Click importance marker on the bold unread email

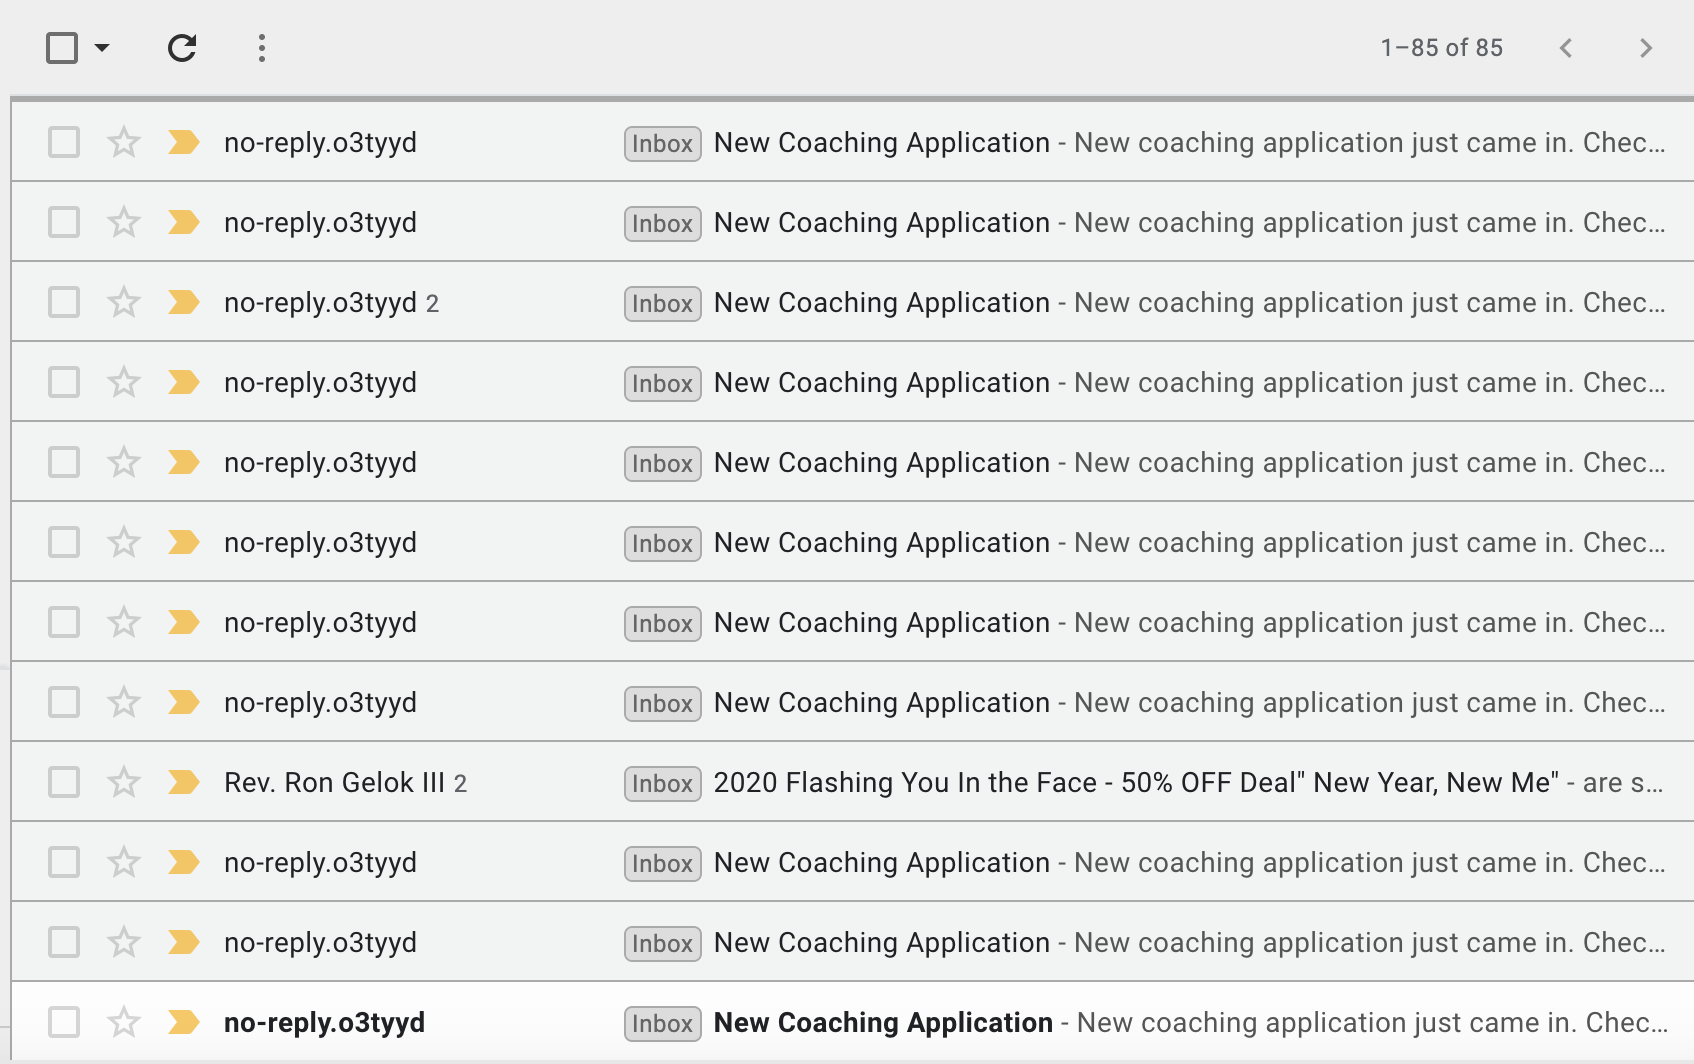pos(184,1022)
